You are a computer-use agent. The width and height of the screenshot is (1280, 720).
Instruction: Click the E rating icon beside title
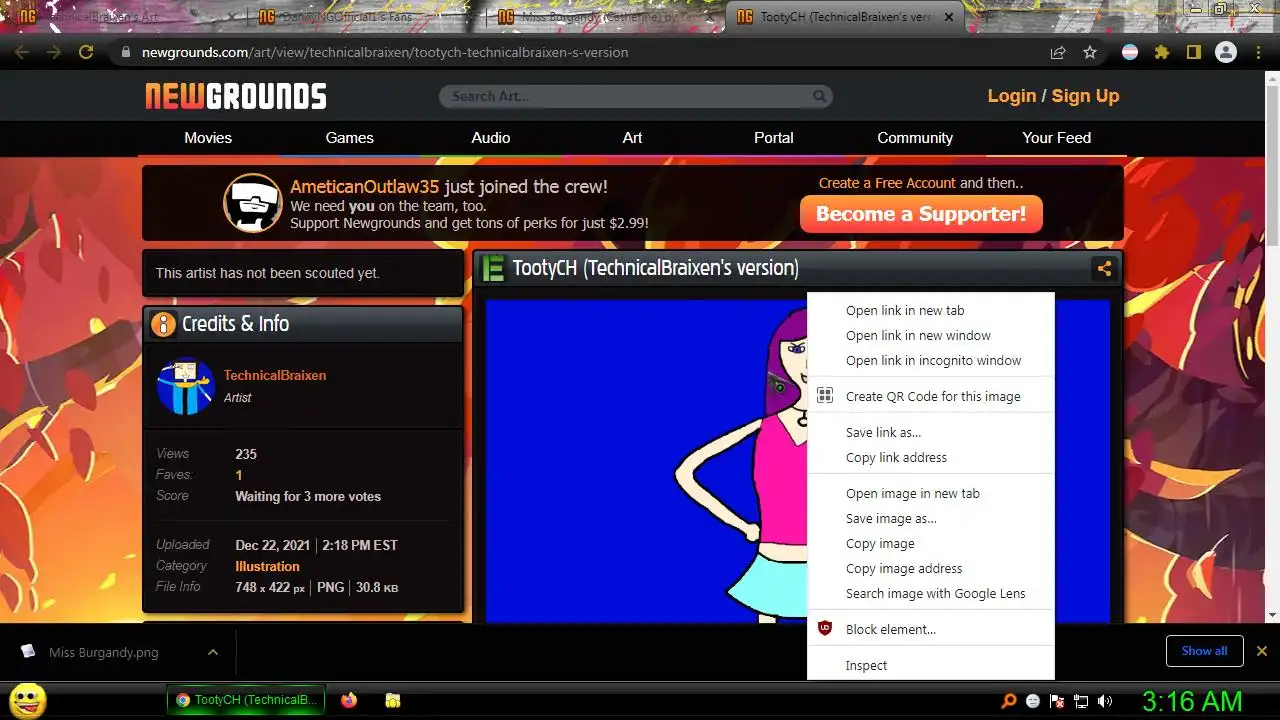tap(493, 268)
